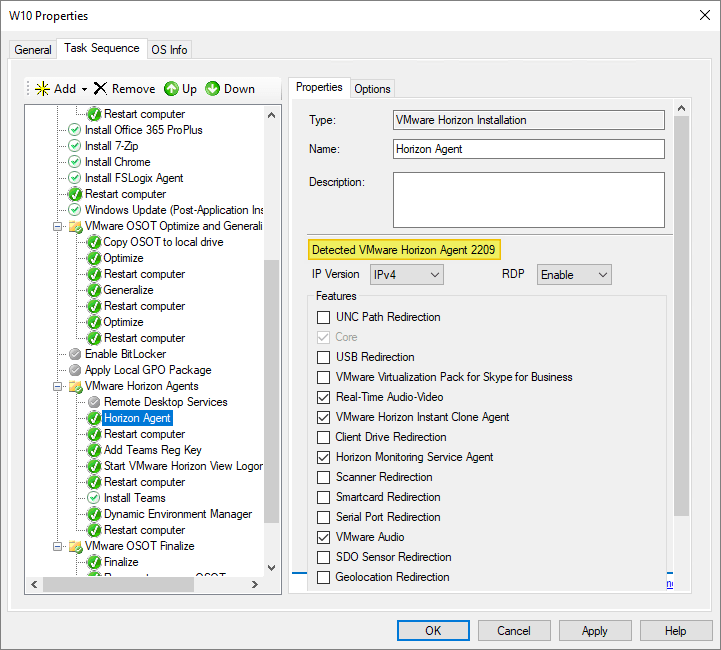This screenshot has height=650, width=721.
Task: Open the Options tab
Action: coord(372,89)
